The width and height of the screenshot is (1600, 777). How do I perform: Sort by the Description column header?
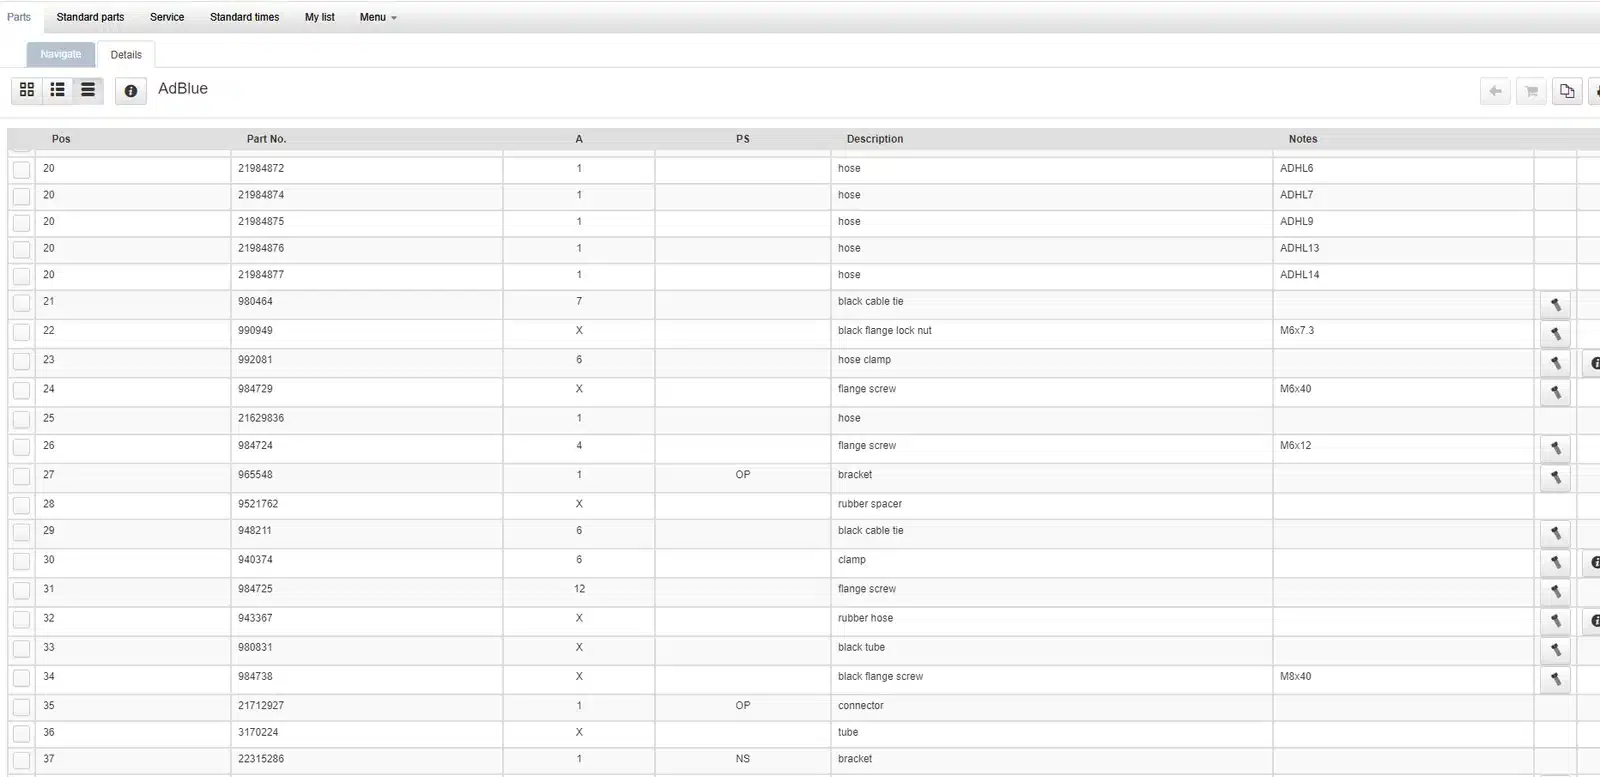(x=874, y=139)
